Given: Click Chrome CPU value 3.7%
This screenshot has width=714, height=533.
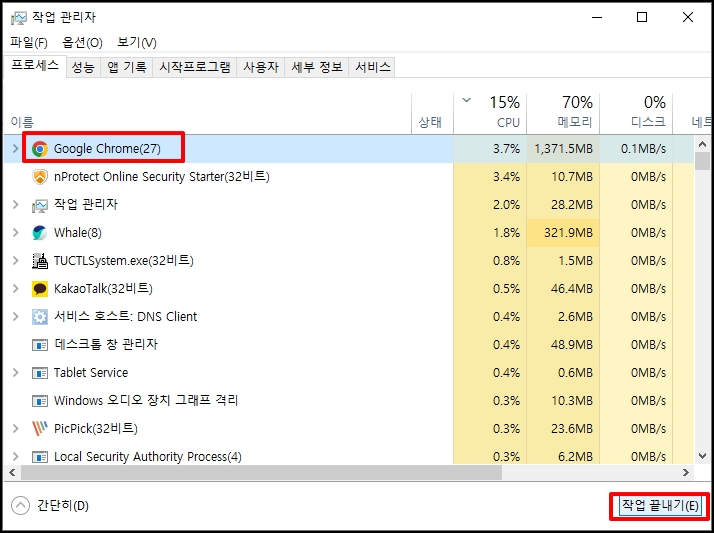Looking at the screenshot, I should click(506, 148).
